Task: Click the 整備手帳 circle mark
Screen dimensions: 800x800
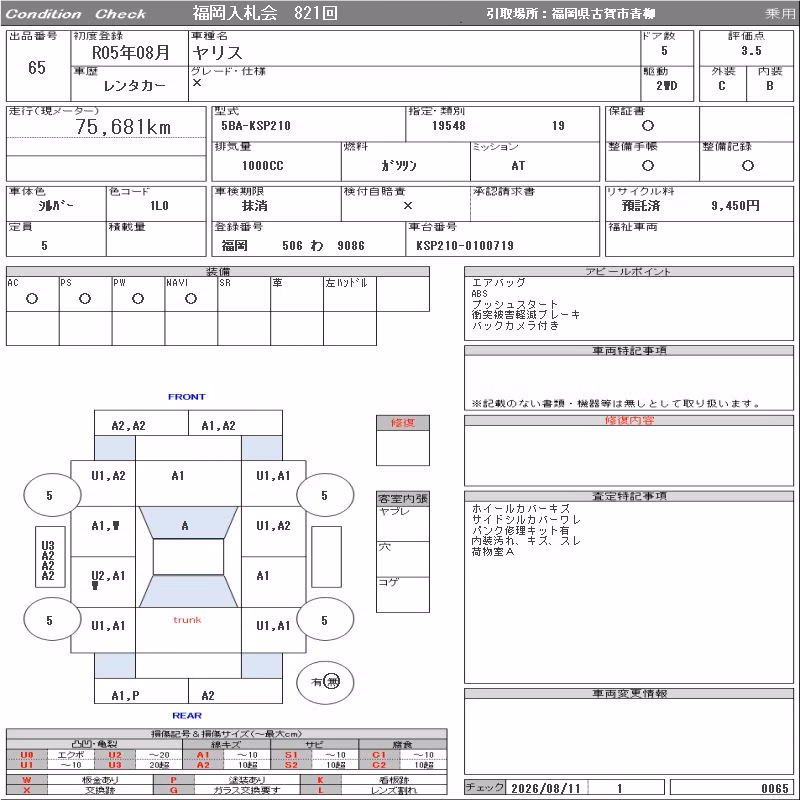Action: pos(647,165)
